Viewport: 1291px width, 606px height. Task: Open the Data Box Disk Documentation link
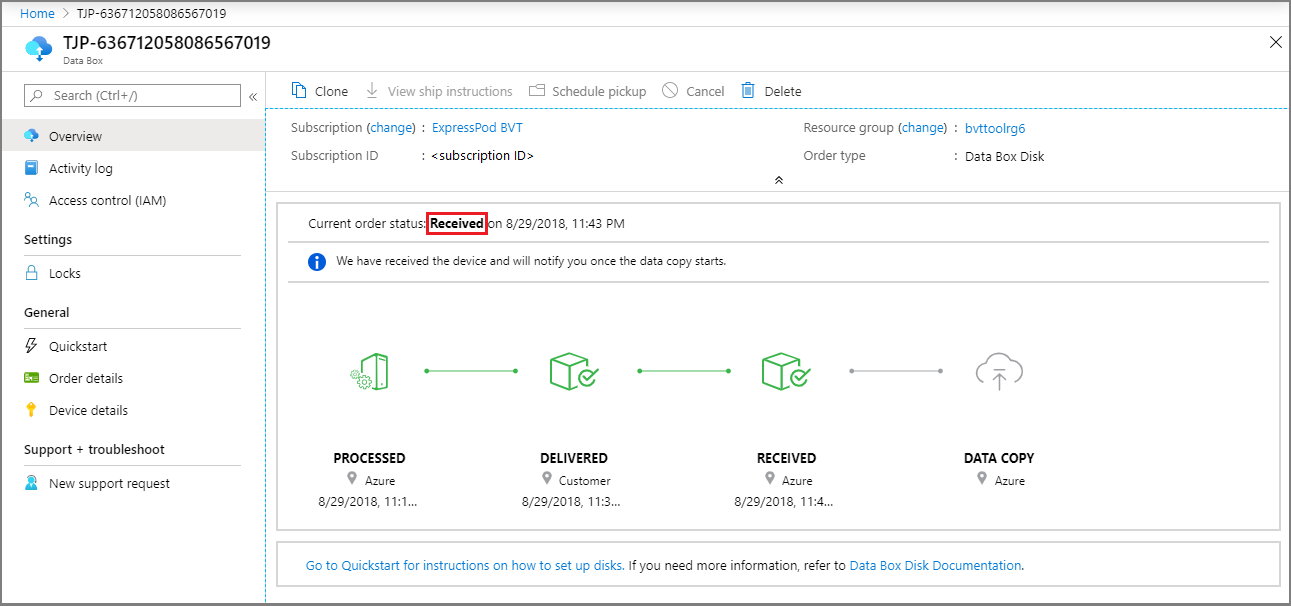935,565
